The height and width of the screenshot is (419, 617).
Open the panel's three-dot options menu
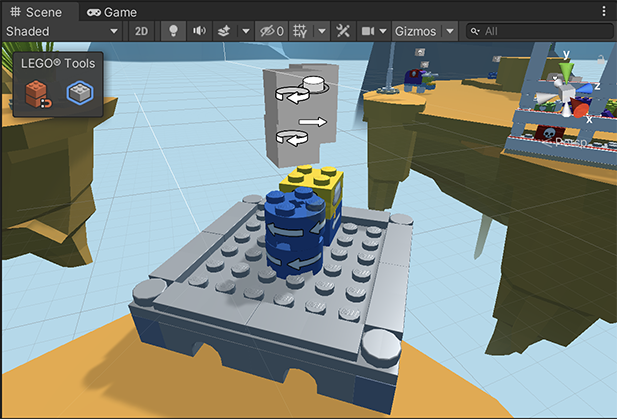click(604, 12)
